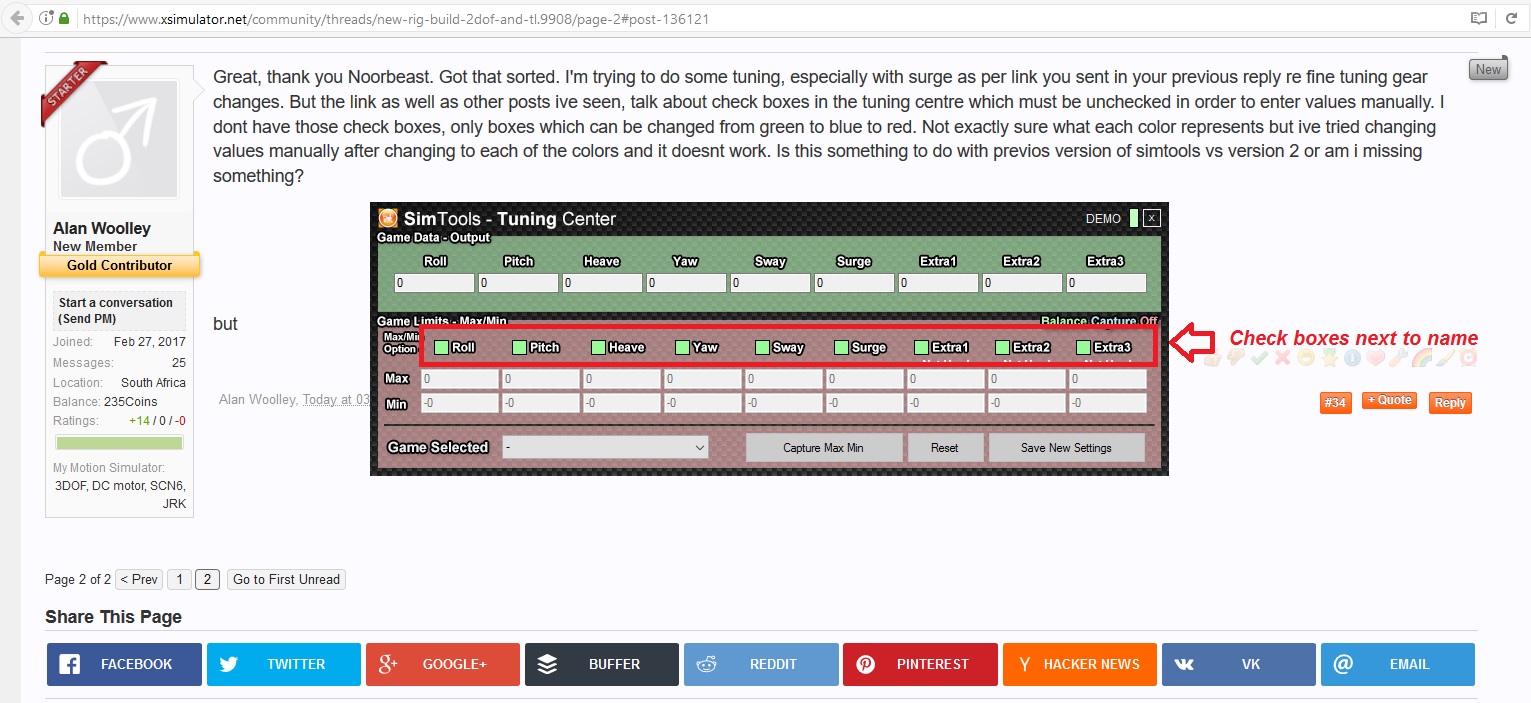This screenshot has height=703, width=1531.
Task: Open Alan Woolley's profile name link
Action: coord(102,228)
